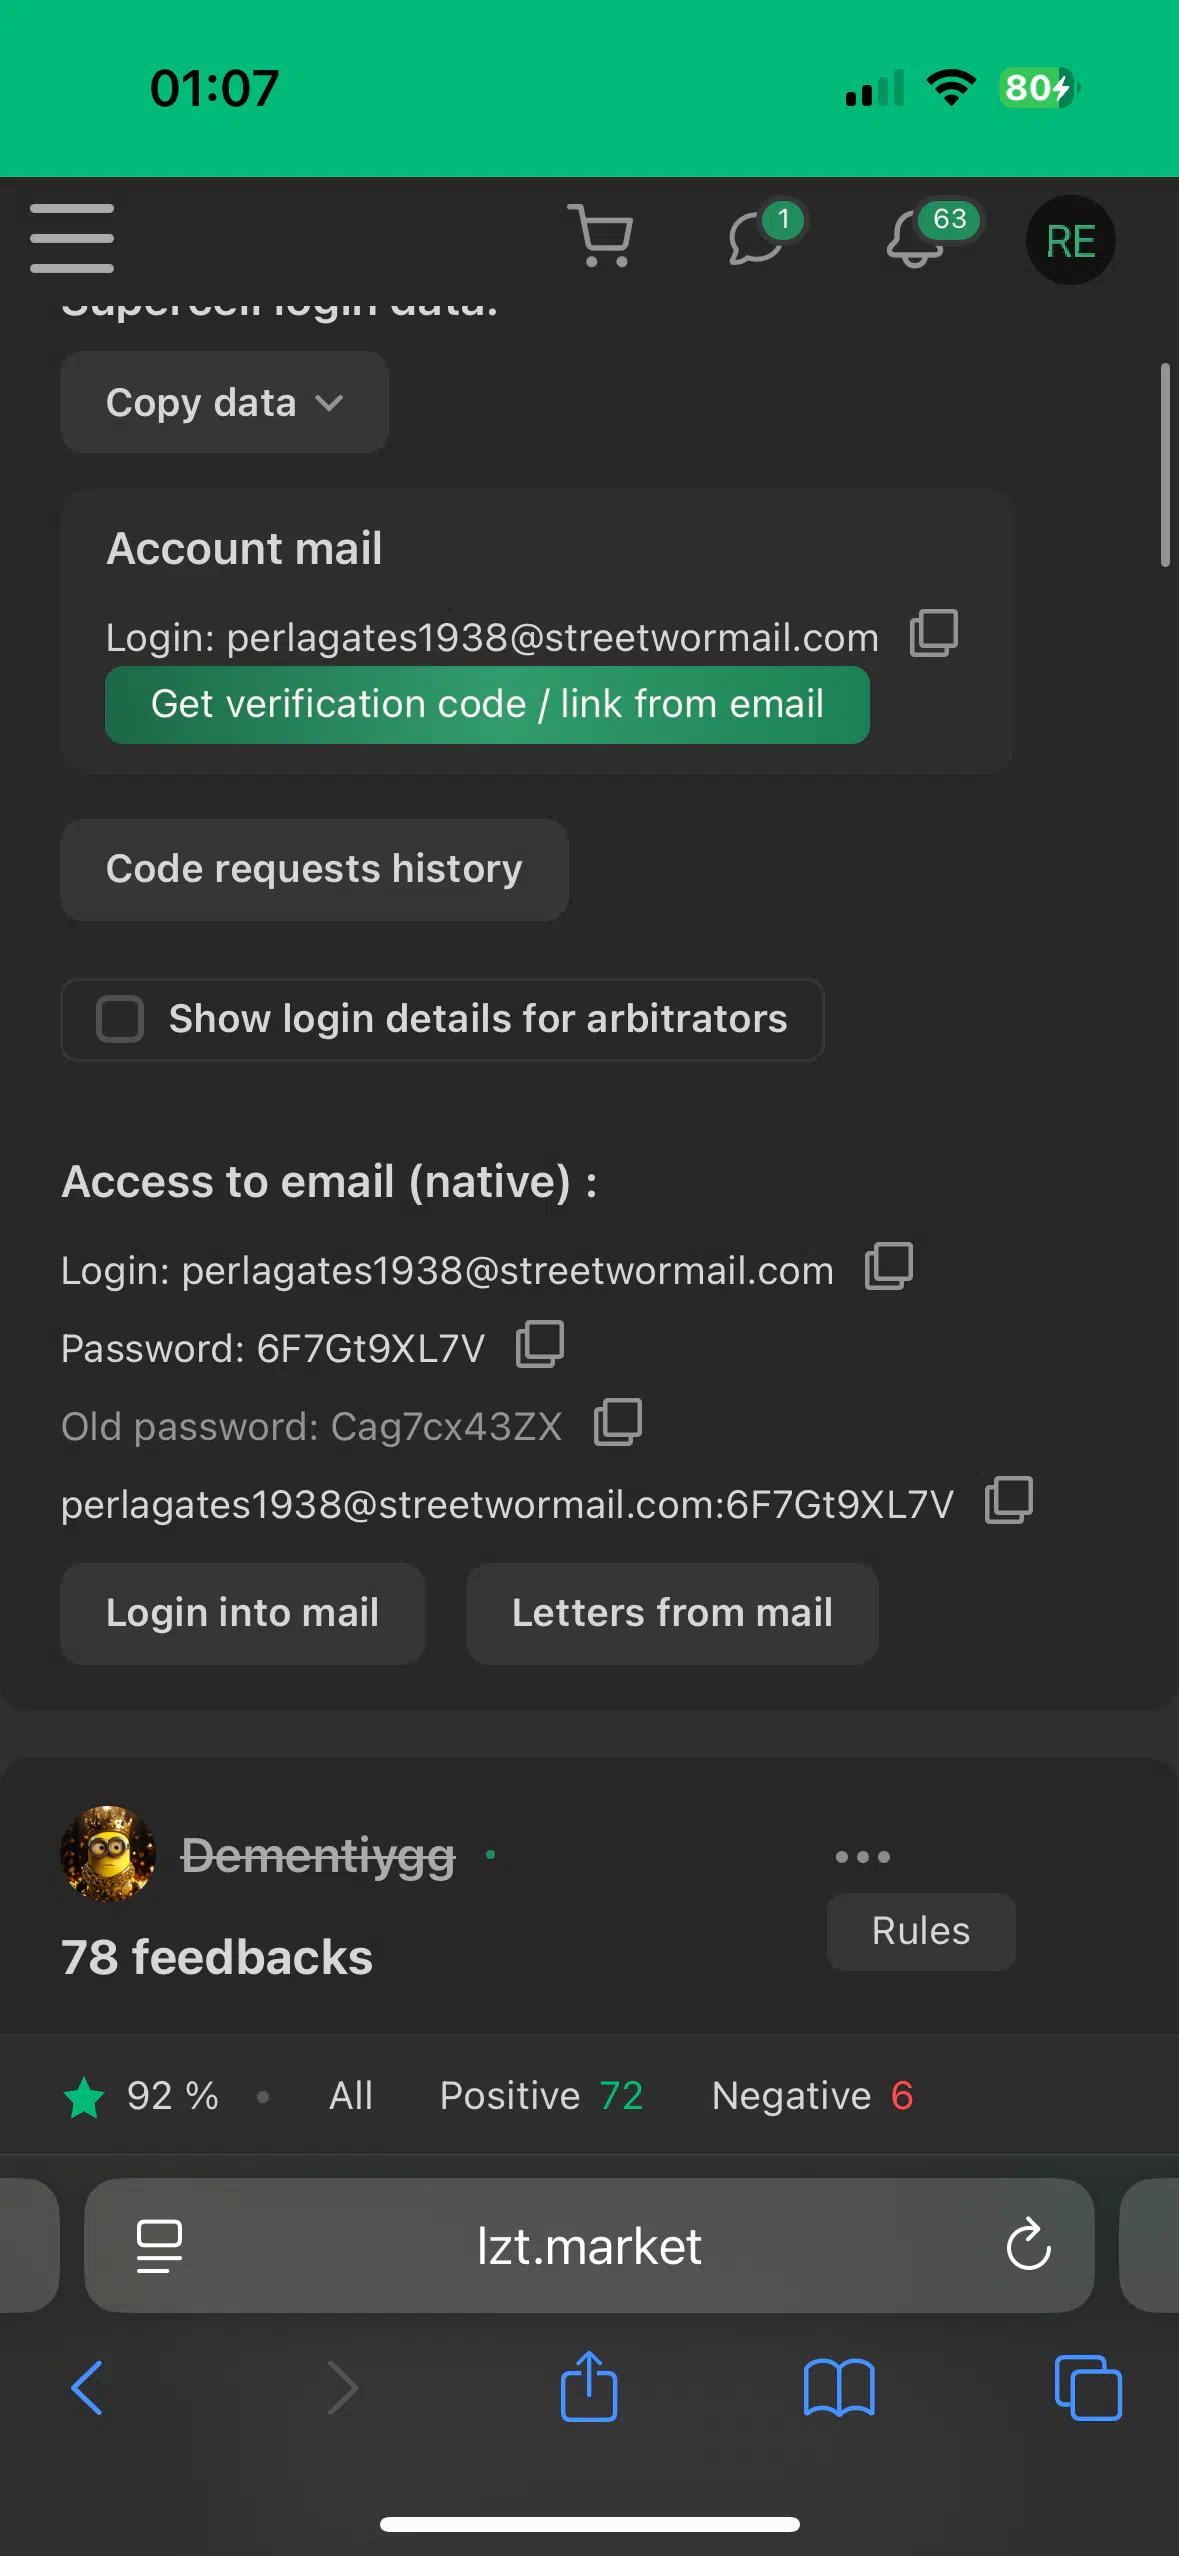Open Safari page settings in address bar

(159, 2246)
